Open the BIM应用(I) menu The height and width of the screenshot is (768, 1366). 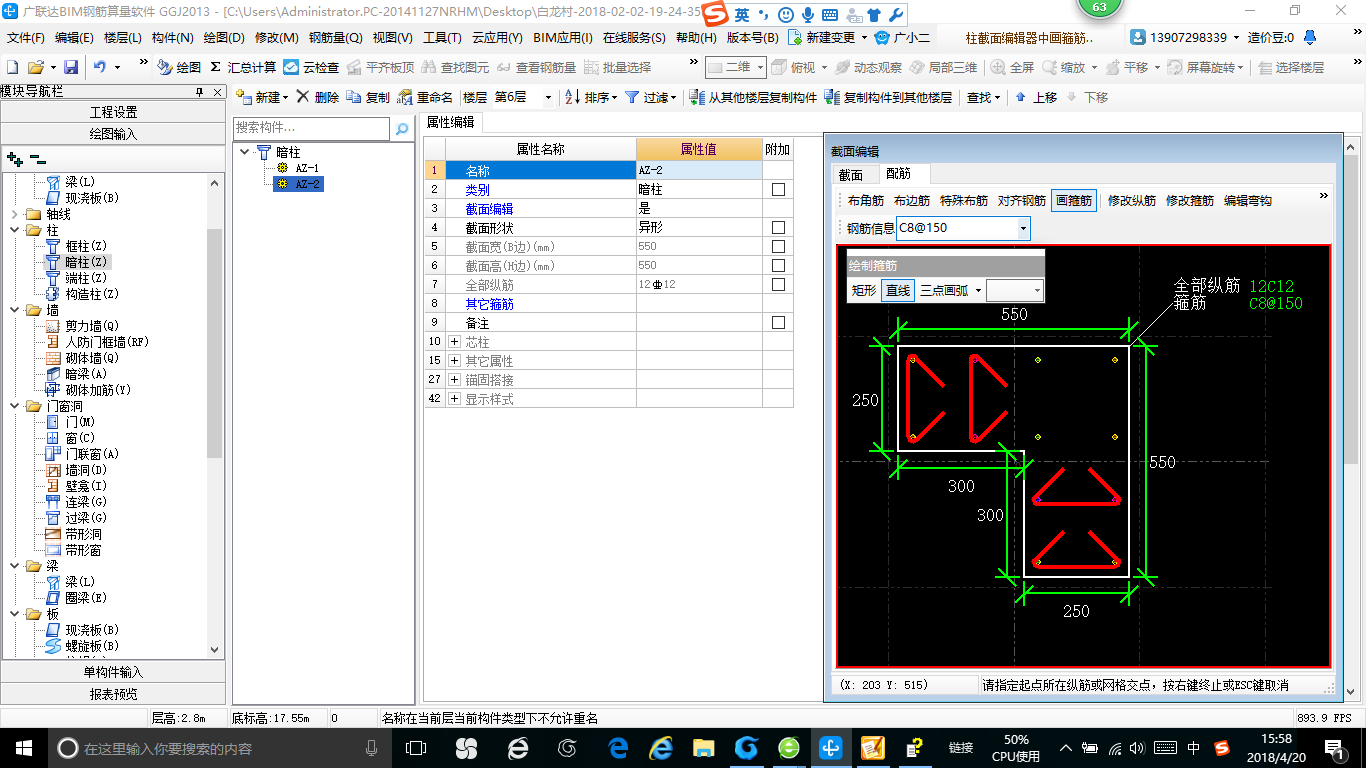(x=563, y=37)
